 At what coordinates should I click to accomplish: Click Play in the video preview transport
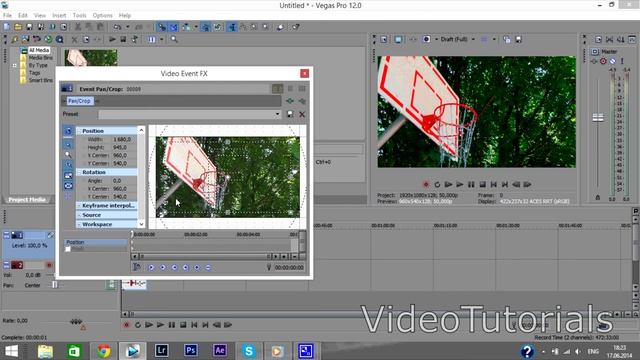pos(460,184)
